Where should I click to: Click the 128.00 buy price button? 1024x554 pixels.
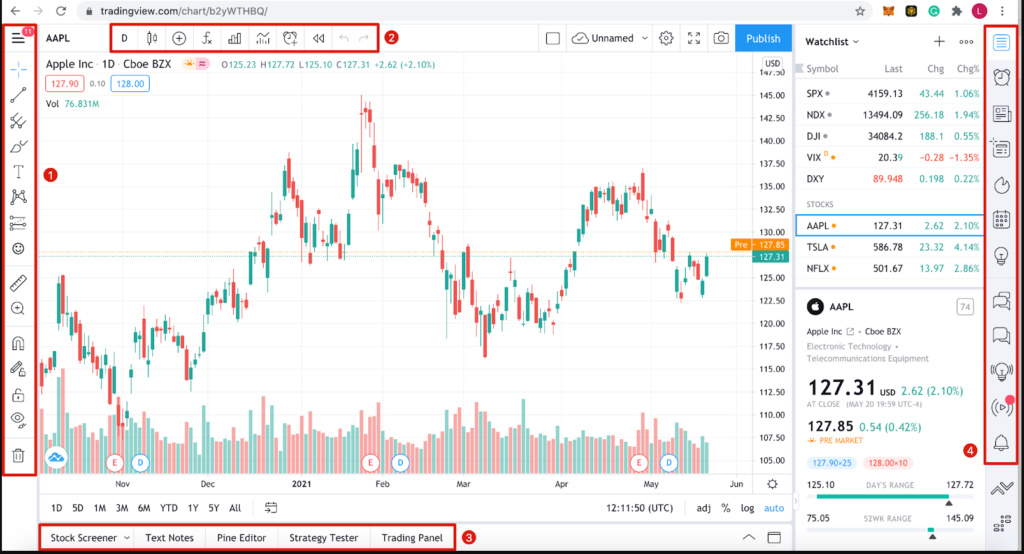[130, 84]
